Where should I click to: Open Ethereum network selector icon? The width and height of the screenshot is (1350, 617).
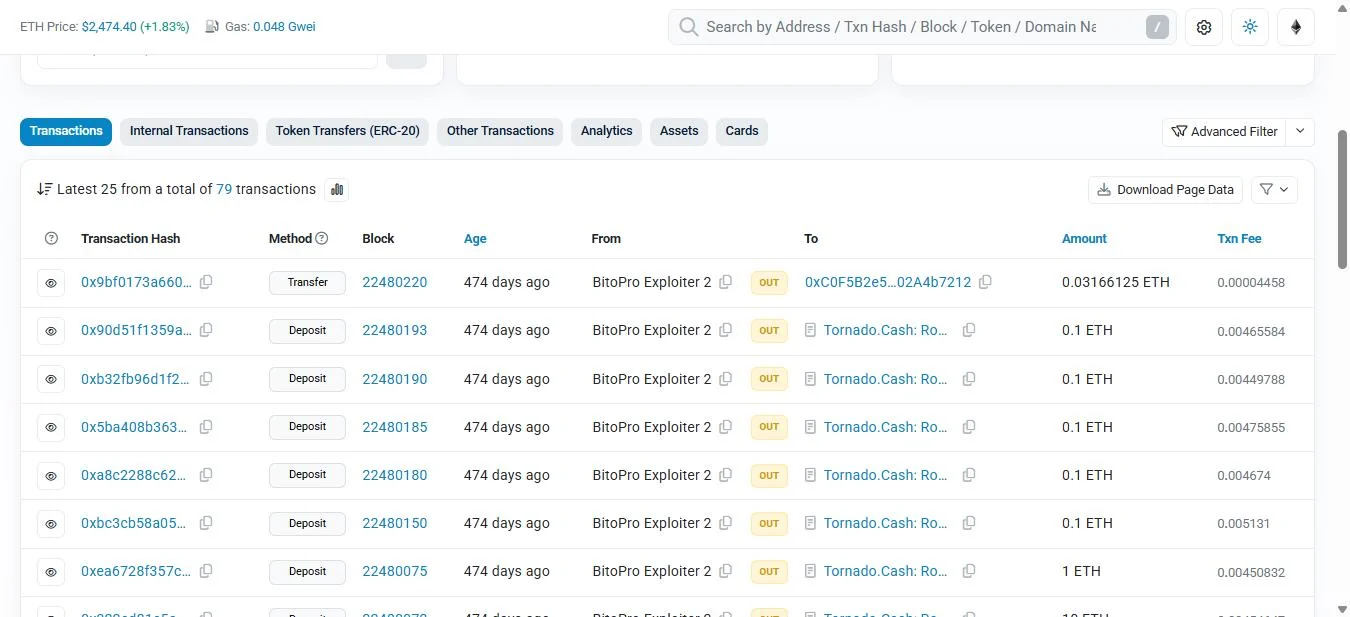click(1296, 27)
